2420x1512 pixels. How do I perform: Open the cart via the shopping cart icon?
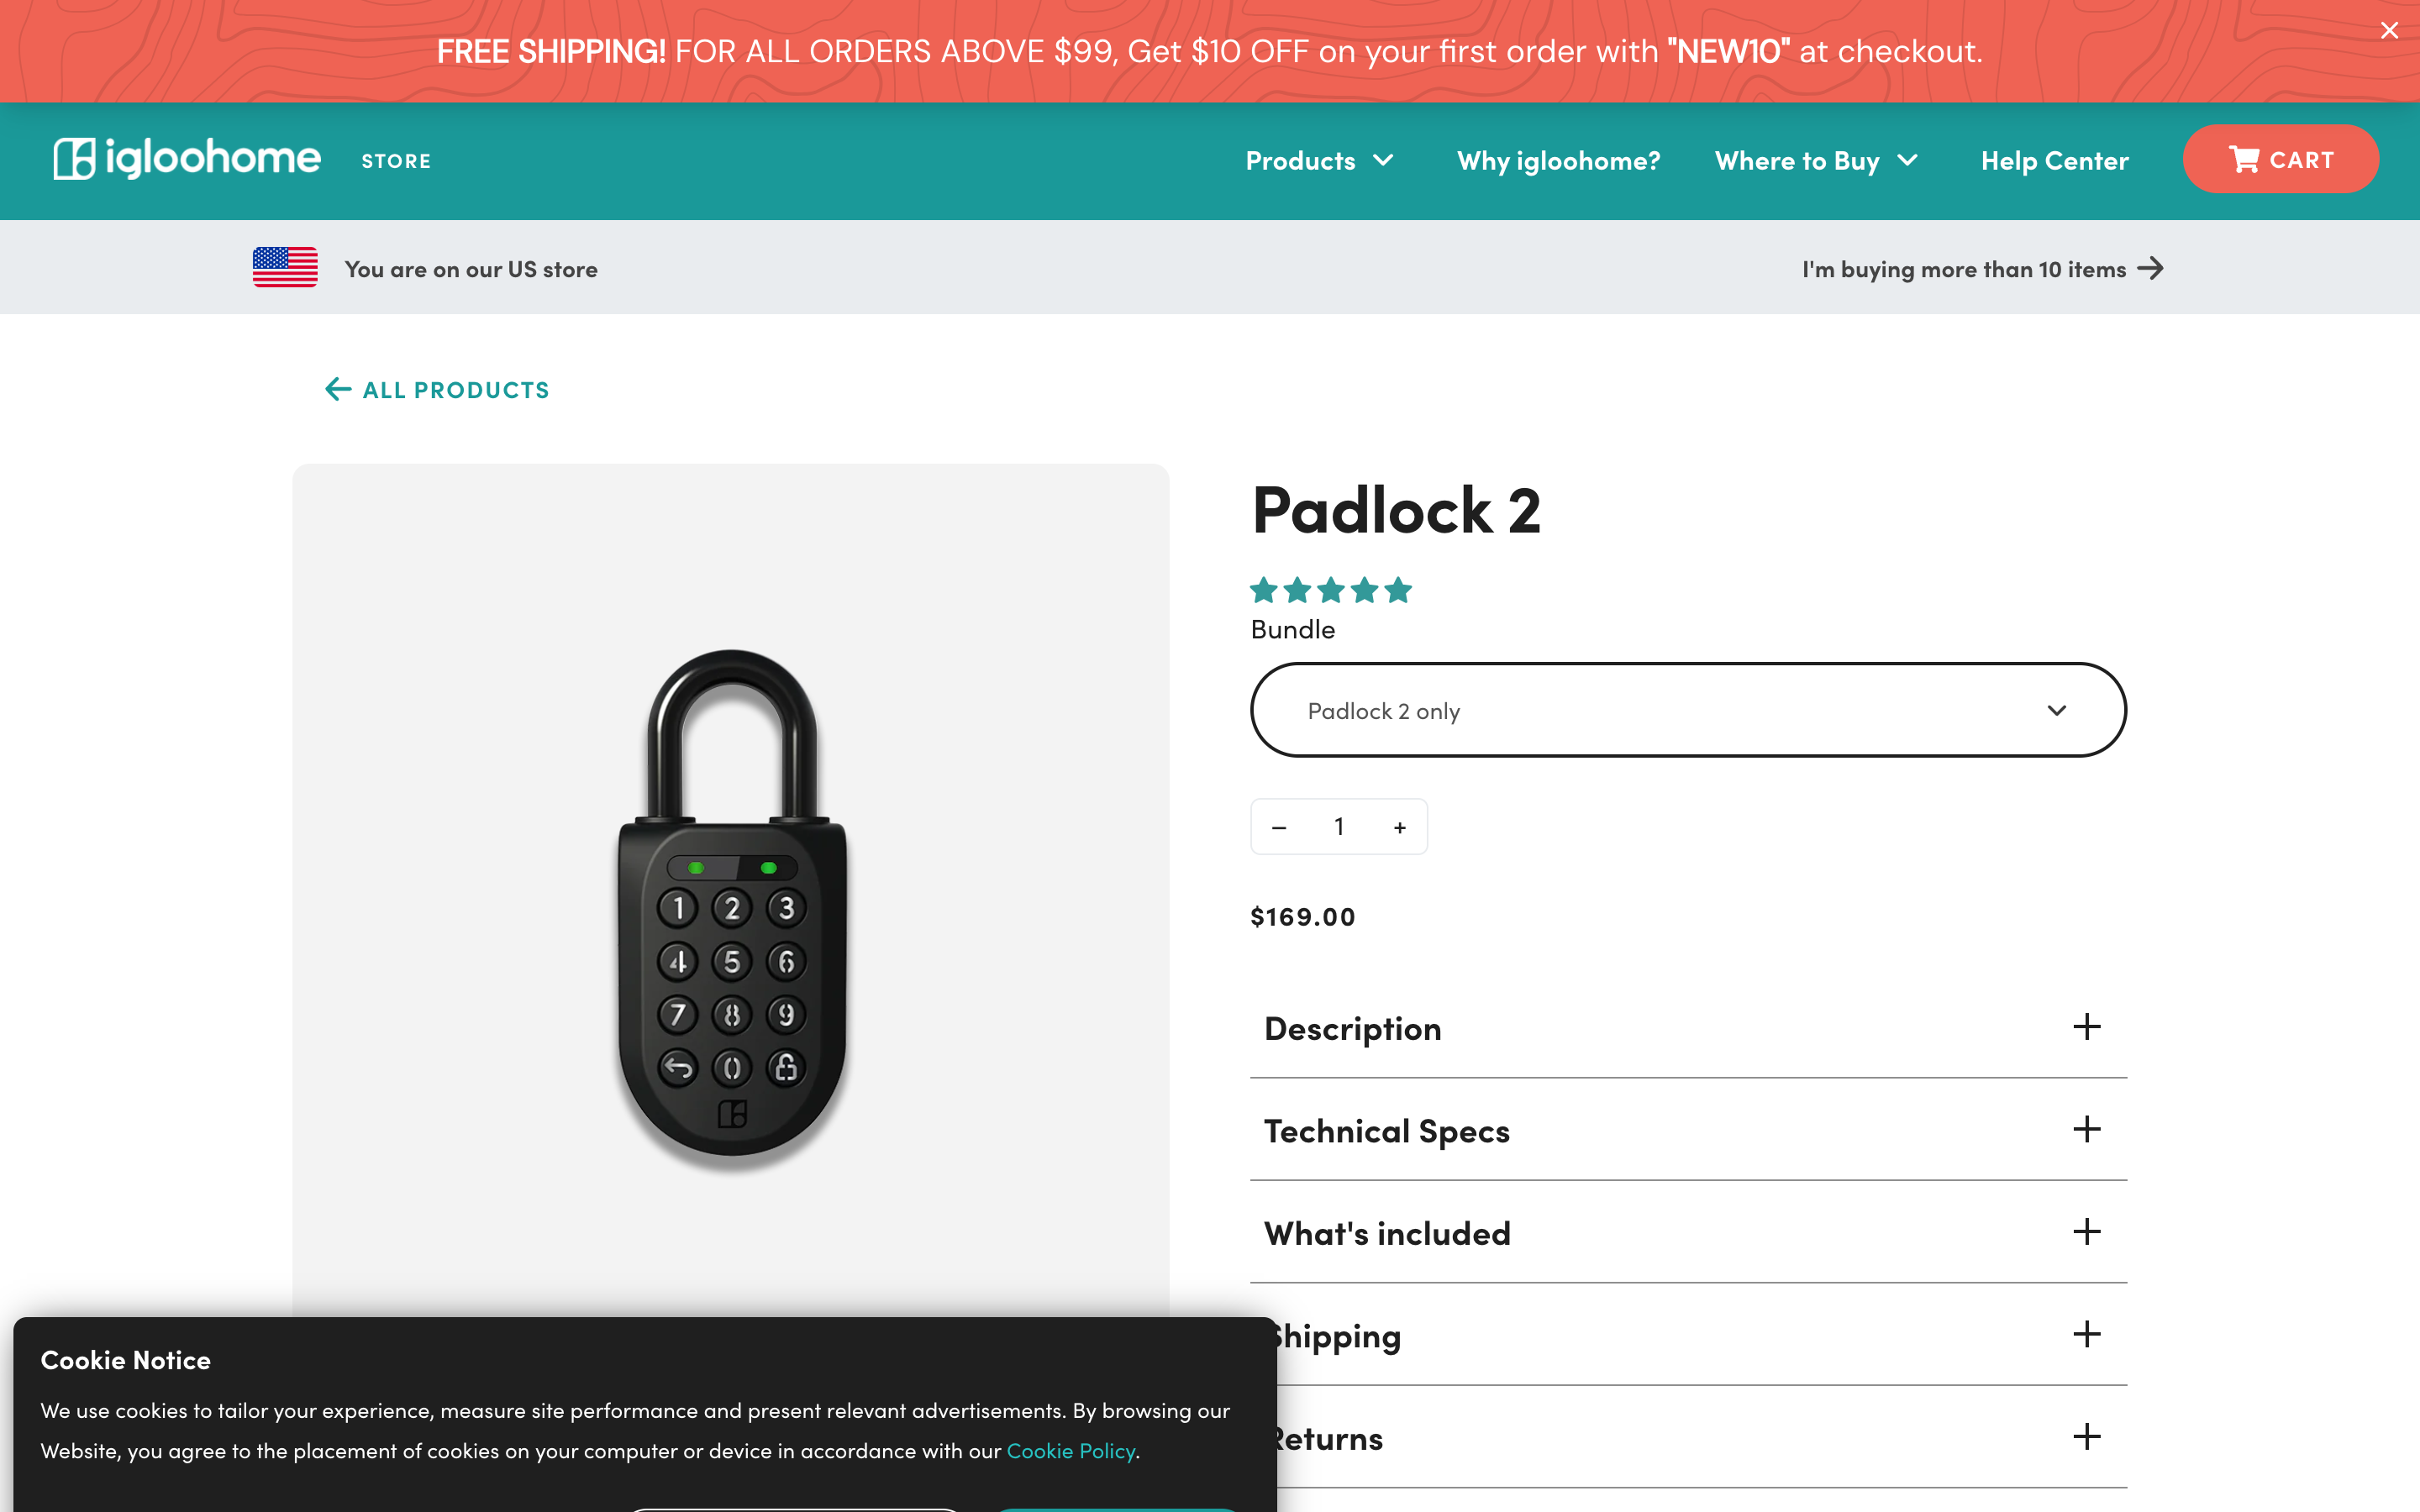[2246, 159]
